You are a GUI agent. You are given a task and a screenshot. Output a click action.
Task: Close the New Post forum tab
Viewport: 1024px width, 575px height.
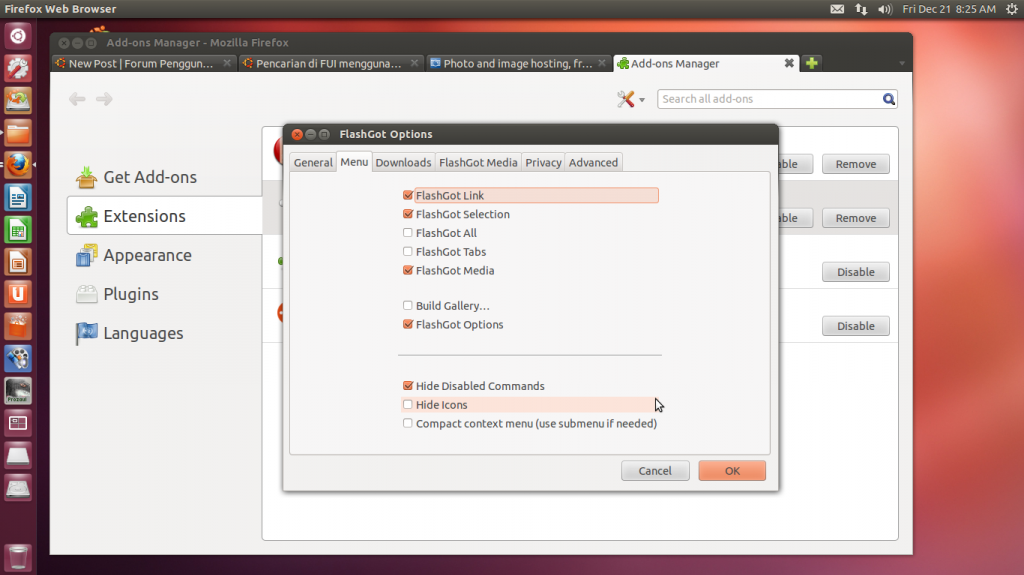[x=227, y=63]
